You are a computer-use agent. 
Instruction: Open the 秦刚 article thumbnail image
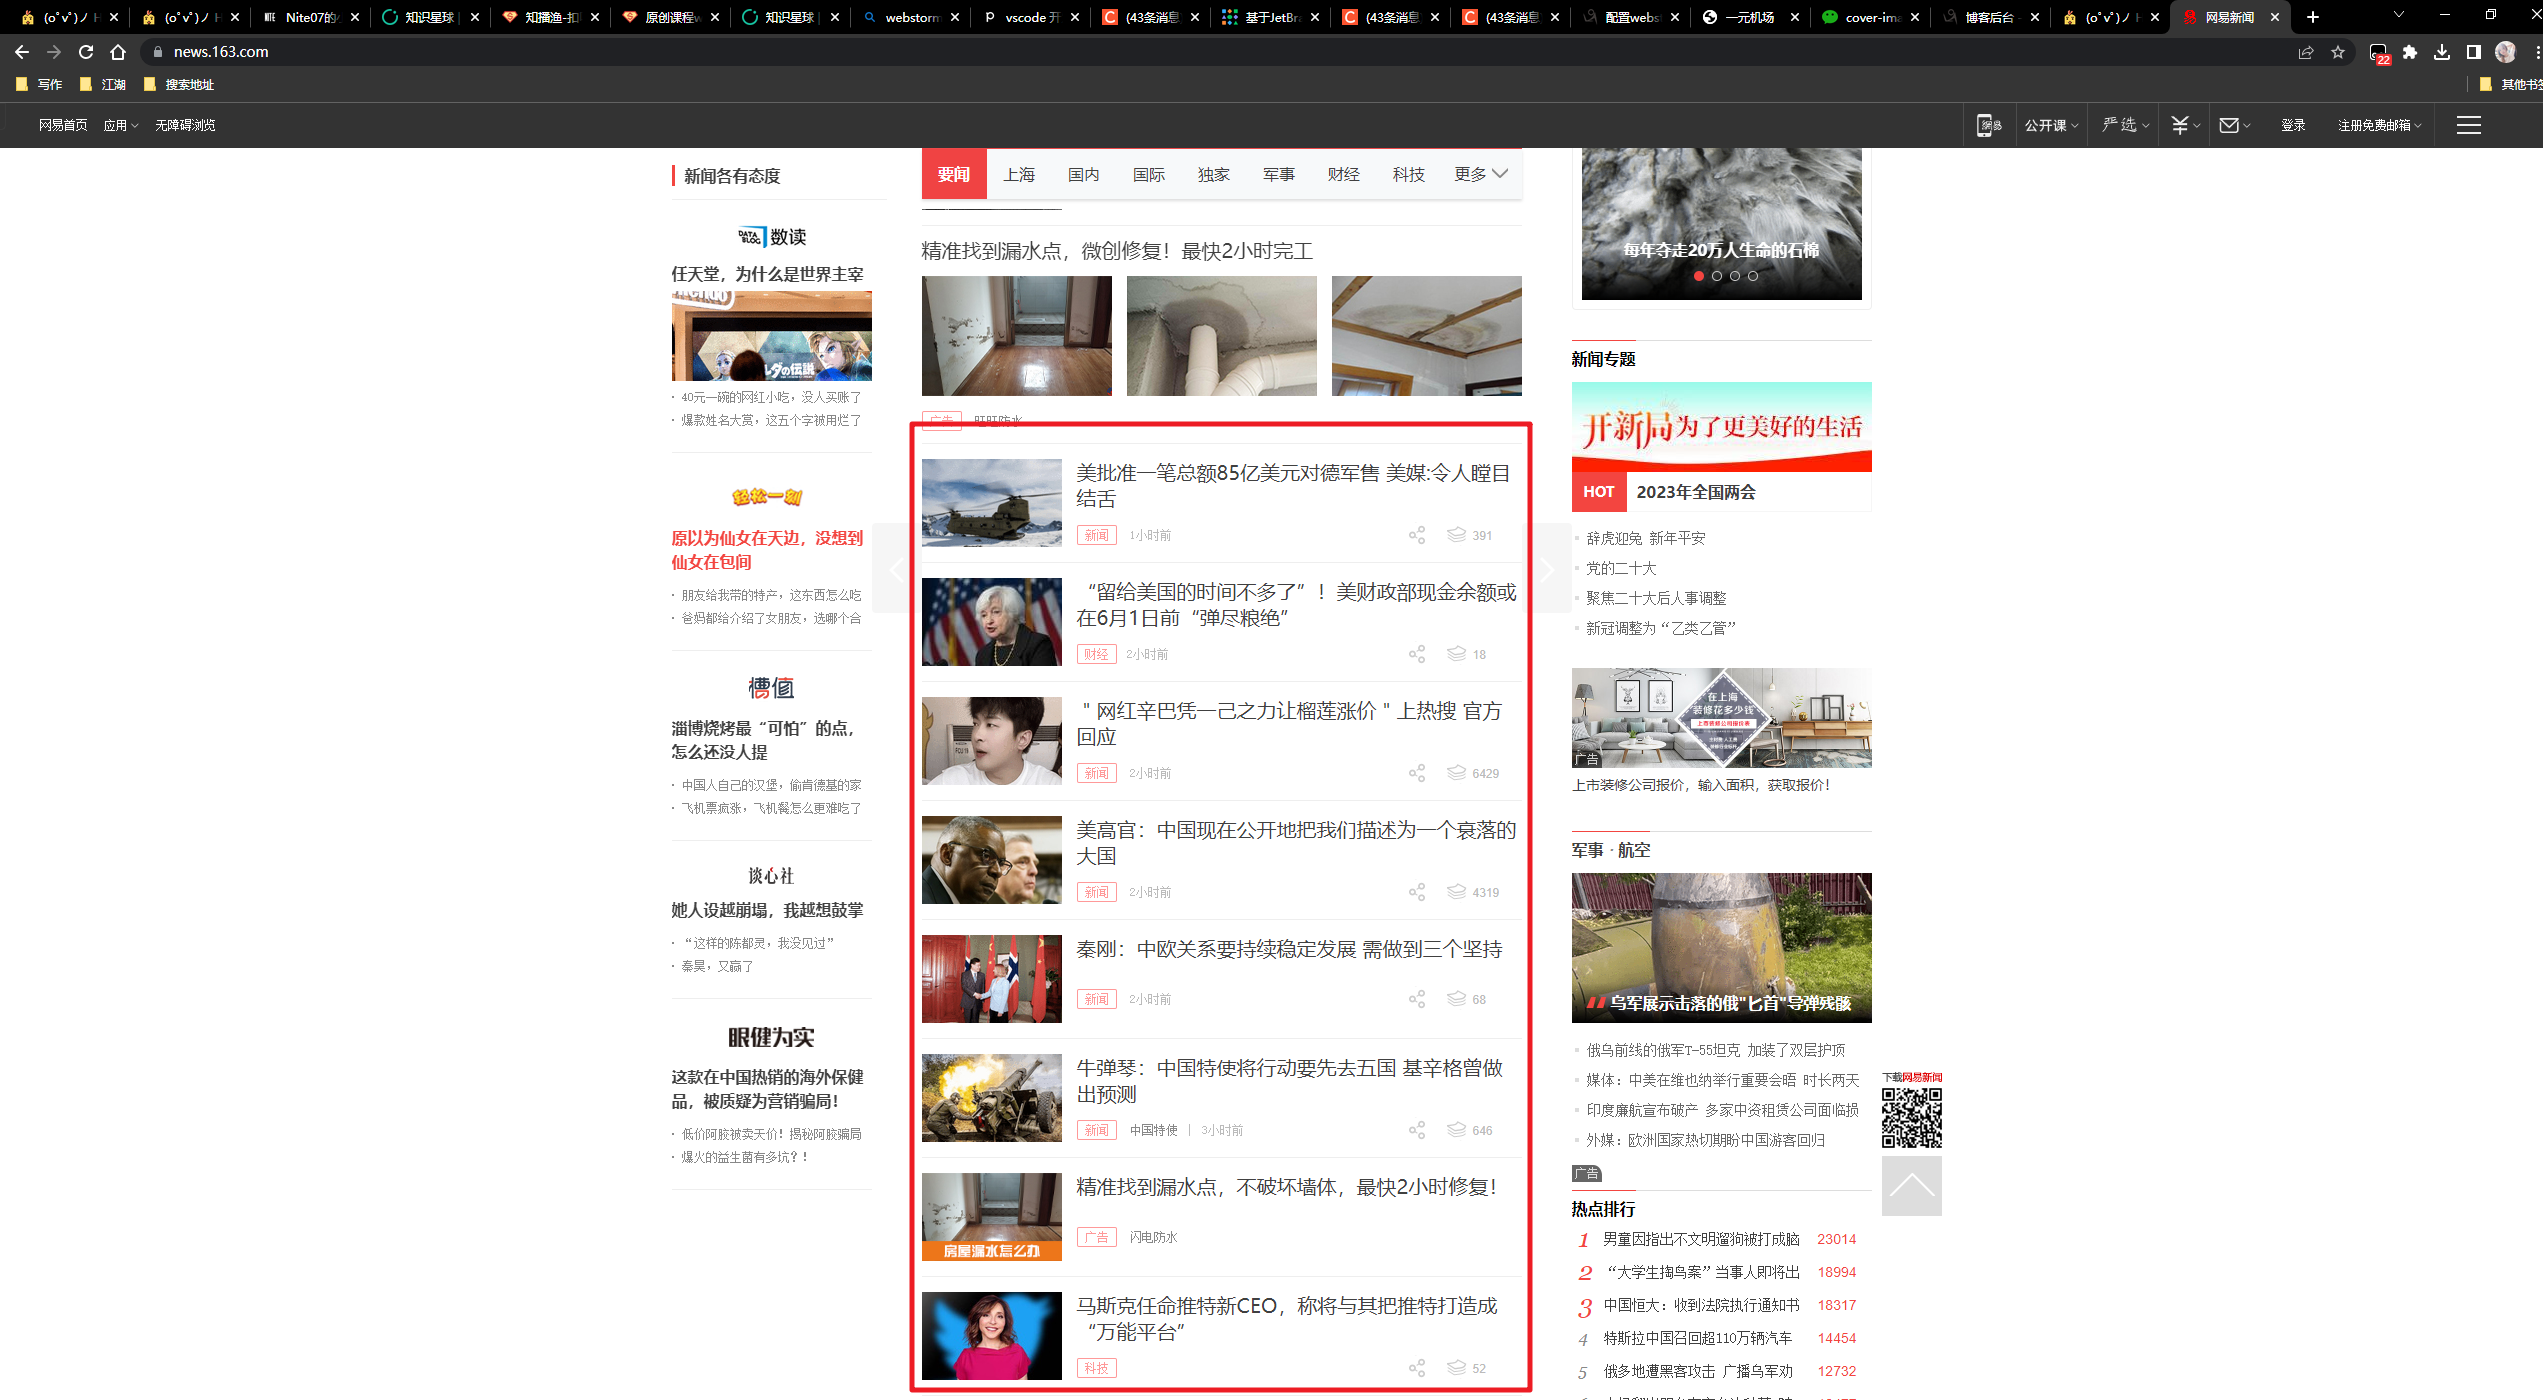click(x=991, y=978)
